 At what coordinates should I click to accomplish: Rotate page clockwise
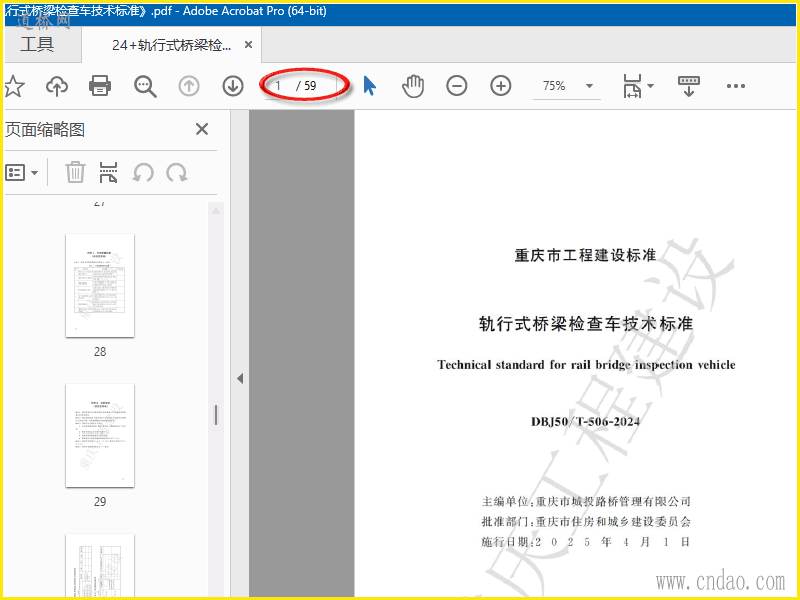(177, 172)
